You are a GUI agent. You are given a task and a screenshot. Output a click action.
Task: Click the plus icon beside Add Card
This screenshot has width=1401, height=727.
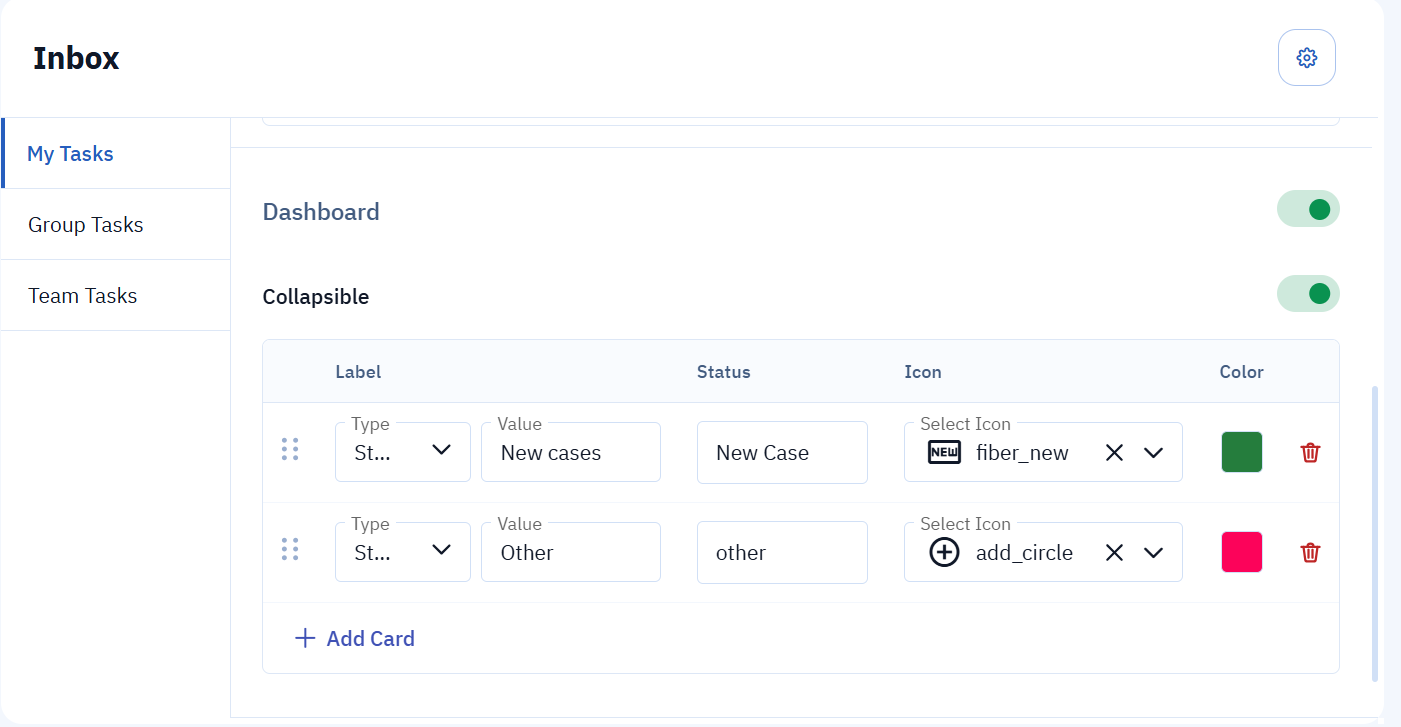tap(305, 638)
